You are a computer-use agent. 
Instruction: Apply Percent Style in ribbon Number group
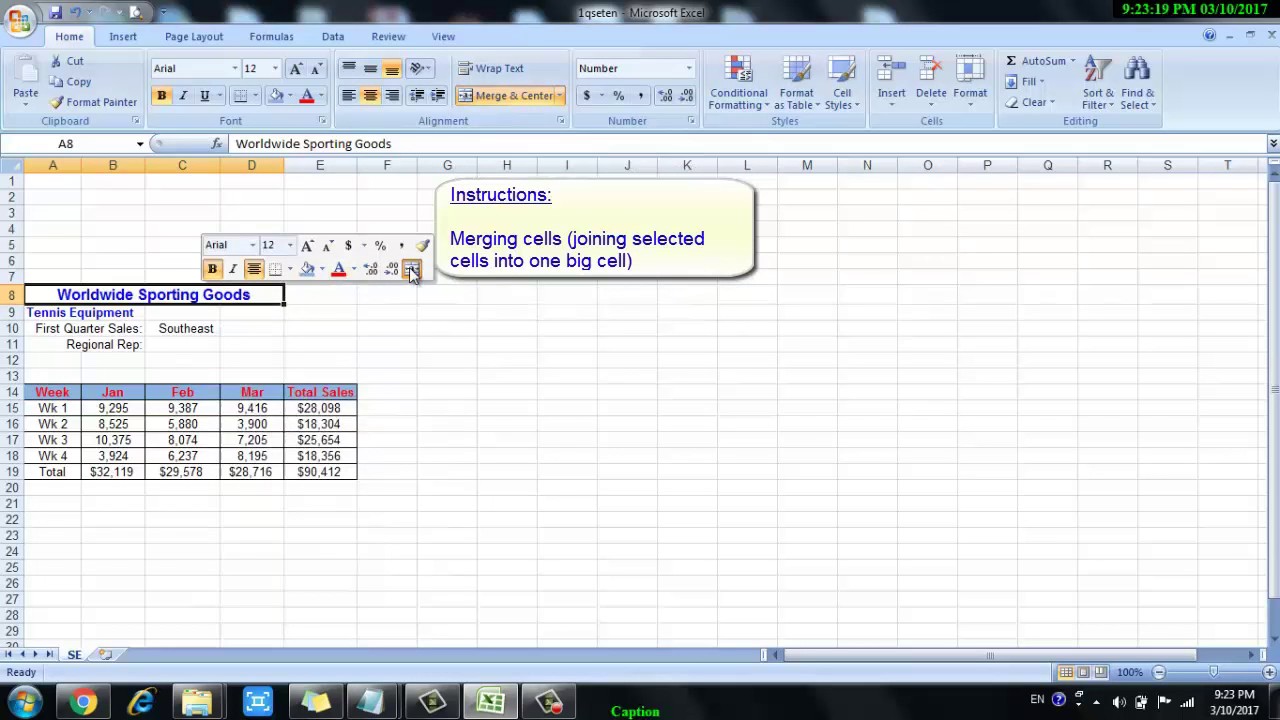618,95
